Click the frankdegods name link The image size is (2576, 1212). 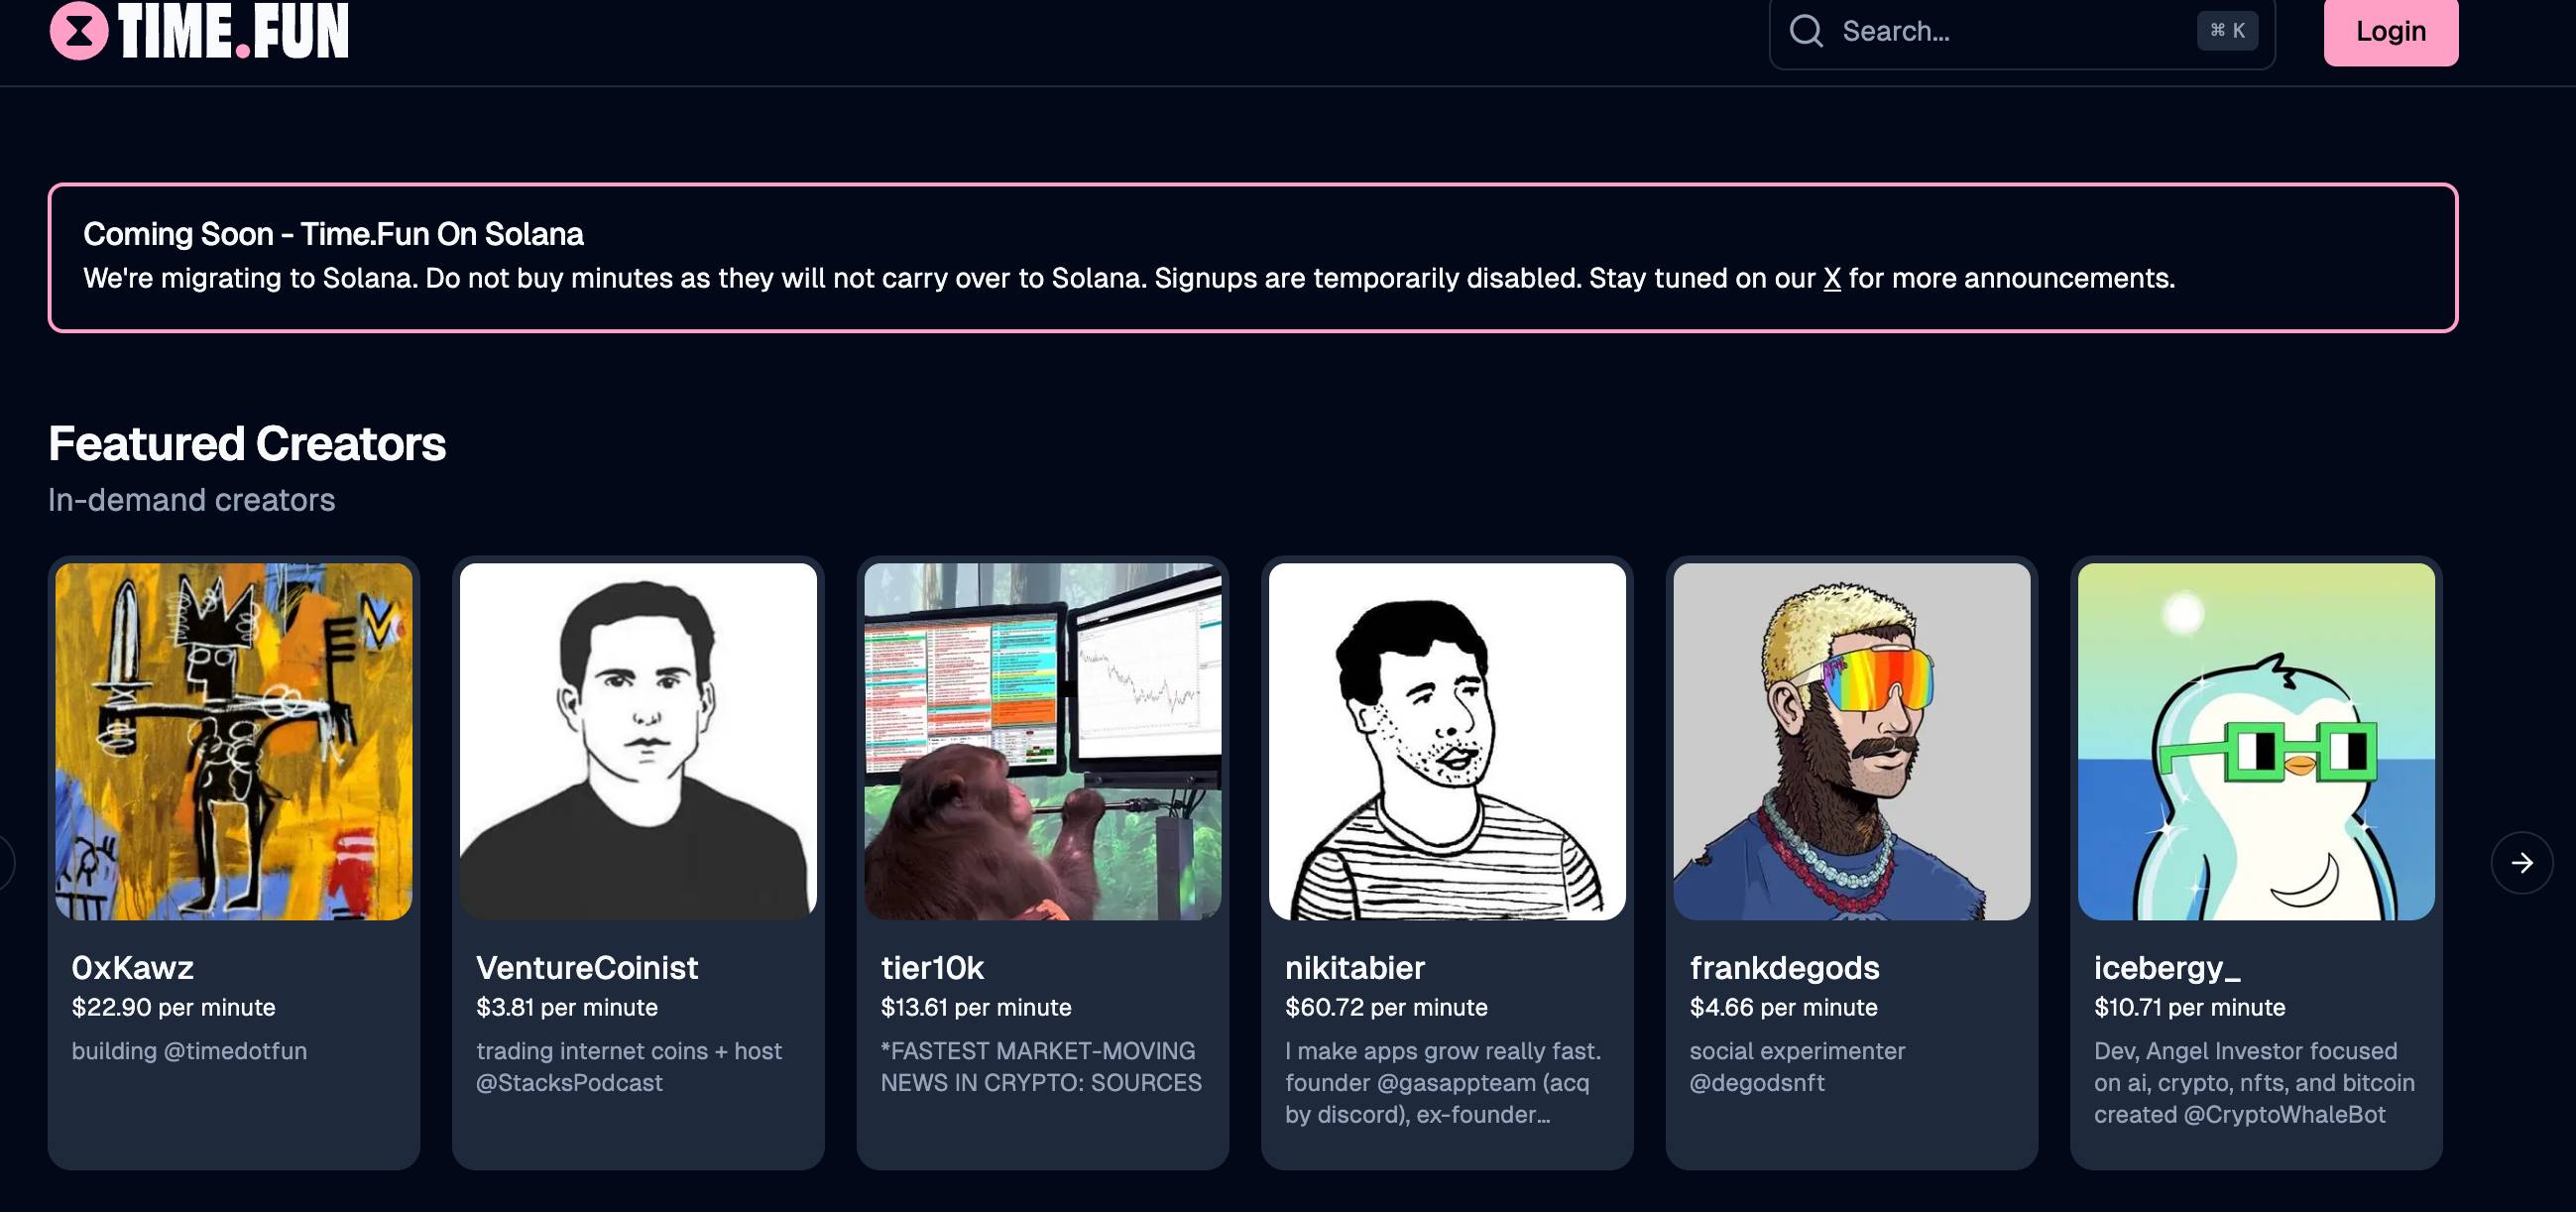click(1785, 967)
